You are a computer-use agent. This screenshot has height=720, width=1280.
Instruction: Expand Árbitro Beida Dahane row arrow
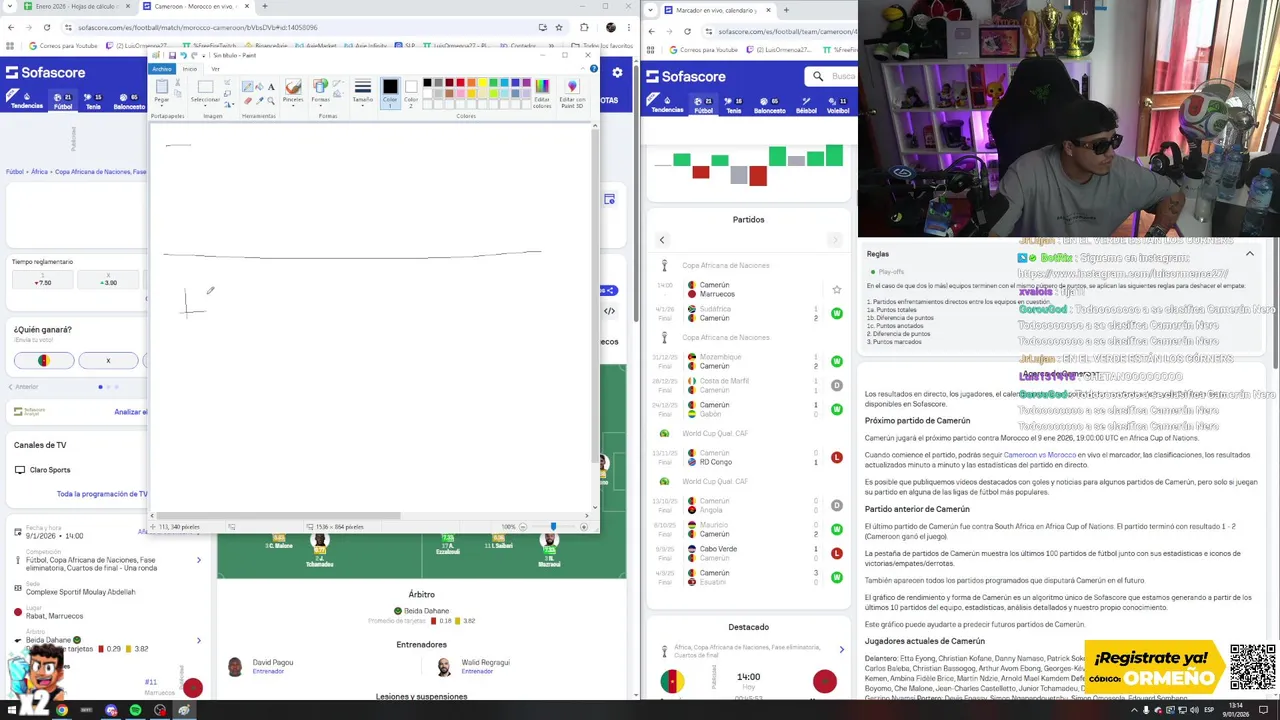pos(198,640)
